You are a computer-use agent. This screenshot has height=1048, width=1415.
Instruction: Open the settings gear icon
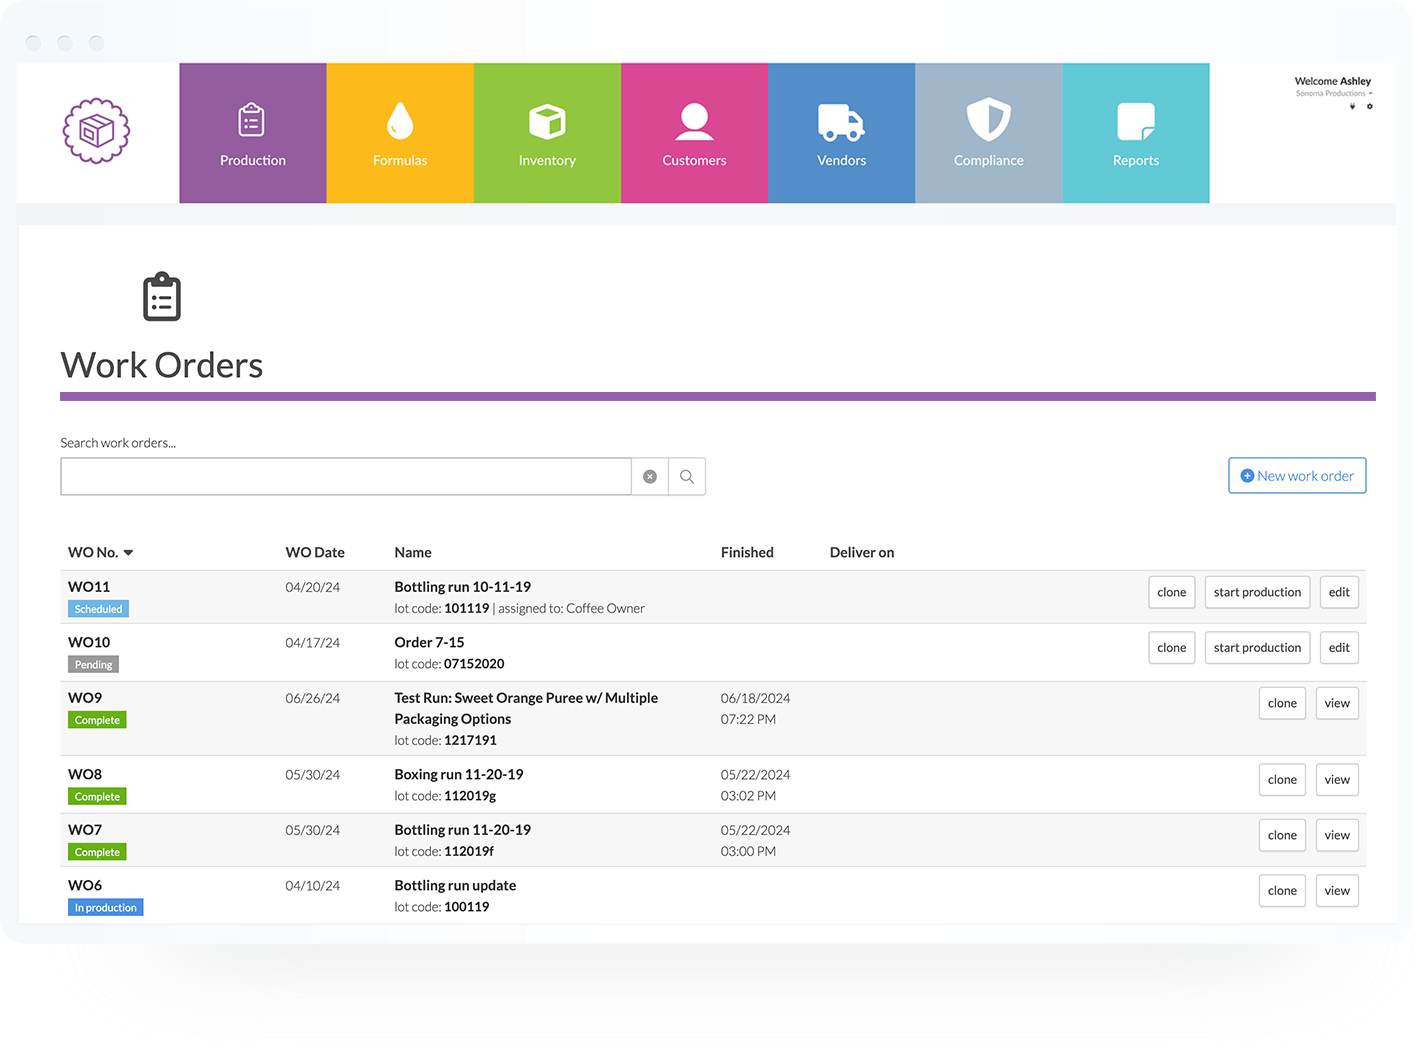(1370, 106)
